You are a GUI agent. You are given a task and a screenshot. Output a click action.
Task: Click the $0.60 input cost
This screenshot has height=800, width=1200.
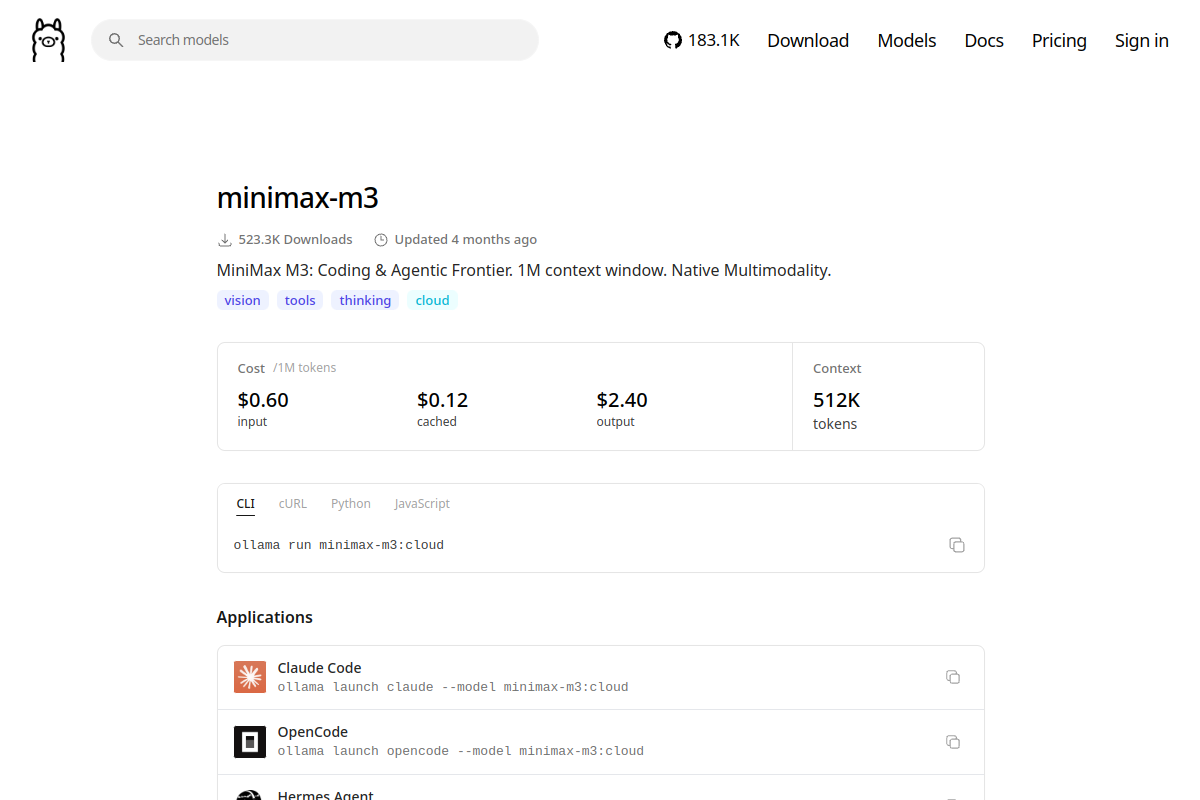click(x=263, y=400)
